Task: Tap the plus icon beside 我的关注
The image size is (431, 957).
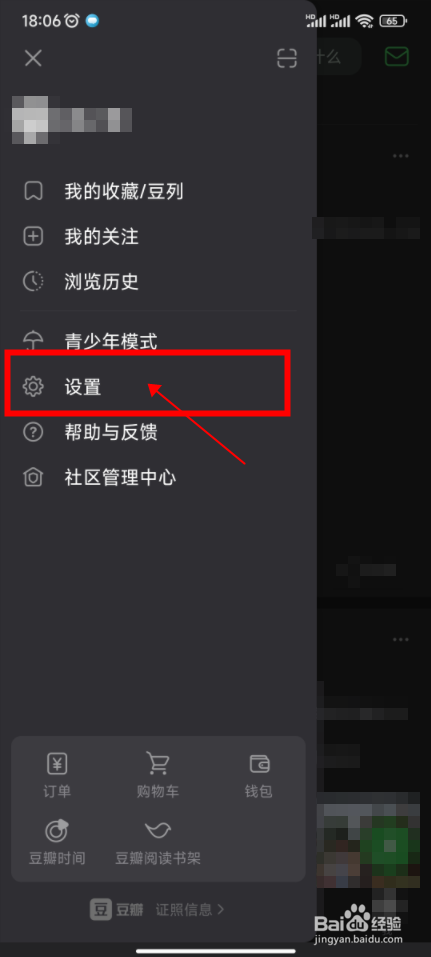Action: (33, 236)
